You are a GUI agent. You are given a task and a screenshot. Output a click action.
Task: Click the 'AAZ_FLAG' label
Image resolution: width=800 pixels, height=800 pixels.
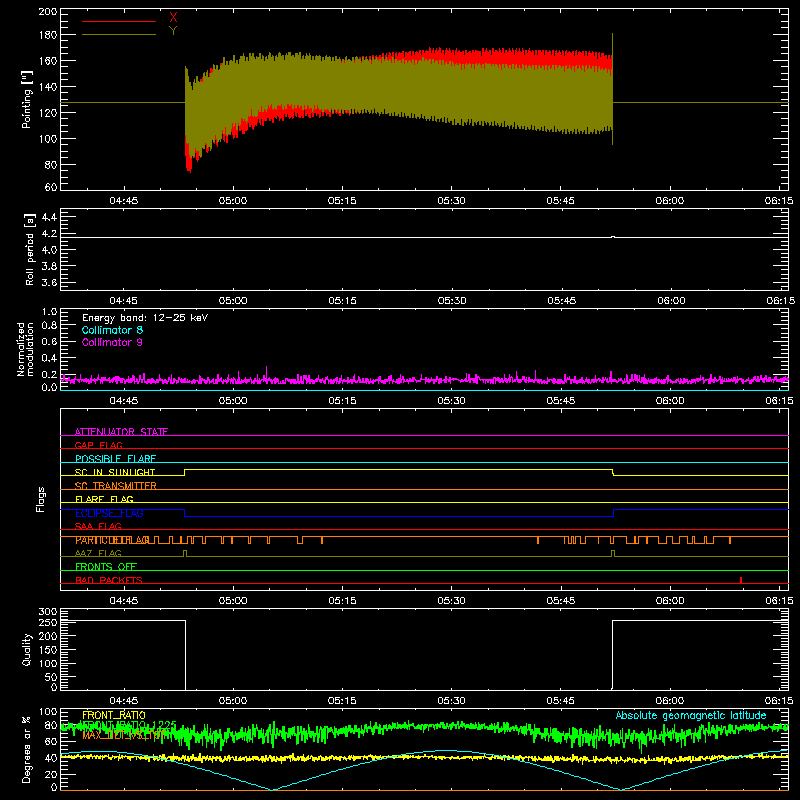[x=98, y=554]
